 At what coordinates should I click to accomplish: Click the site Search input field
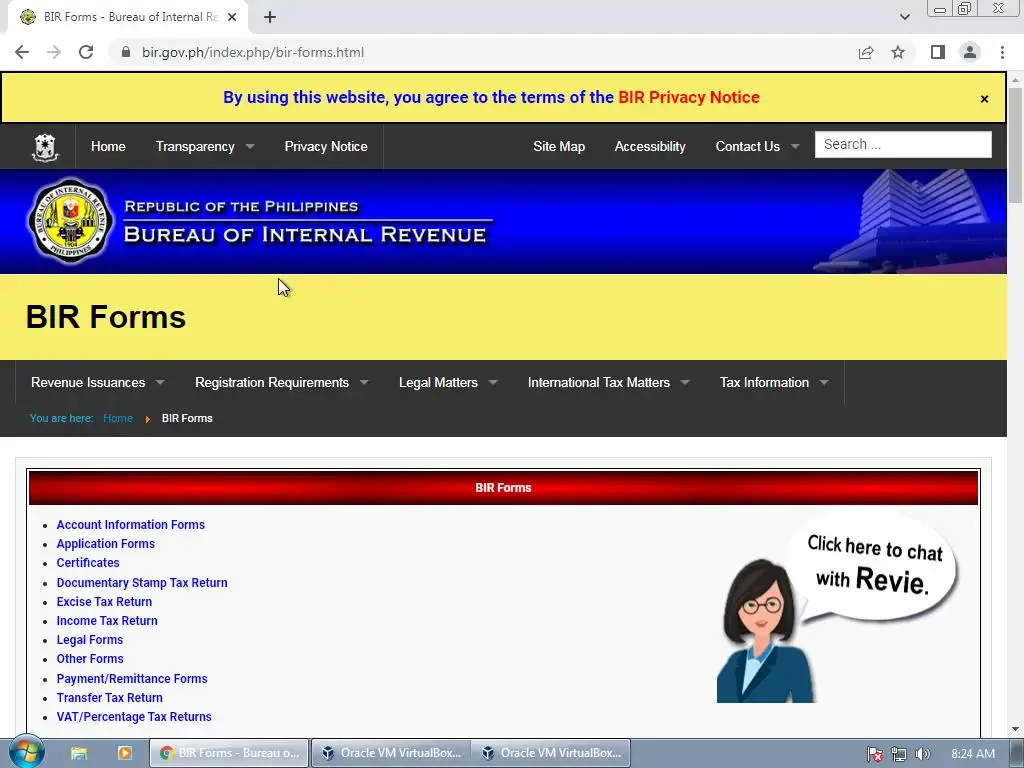point(903,144)
